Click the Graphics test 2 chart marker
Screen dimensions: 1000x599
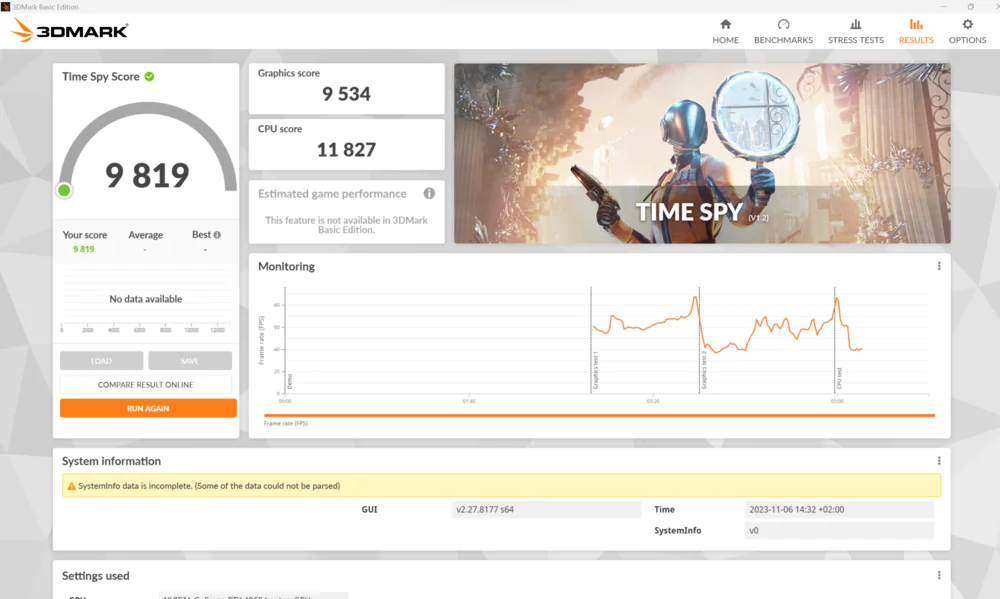[x=703, y=370]
